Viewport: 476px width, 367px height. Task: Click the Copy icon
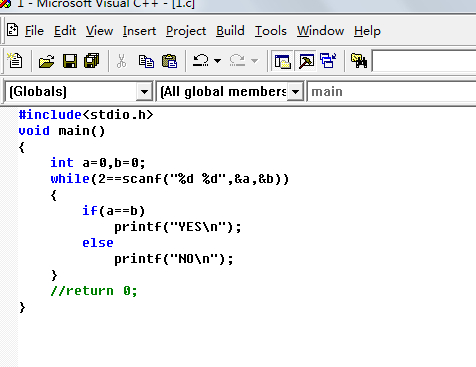coord(146,61)
